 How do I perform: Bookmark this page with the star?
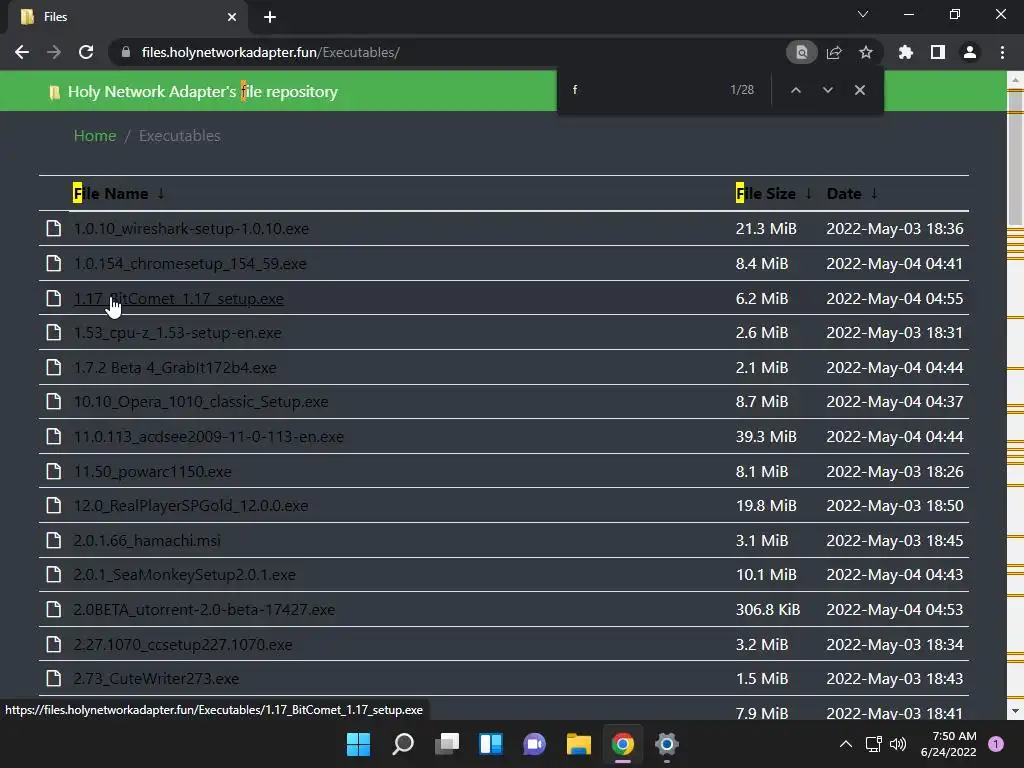click(865, 52)
